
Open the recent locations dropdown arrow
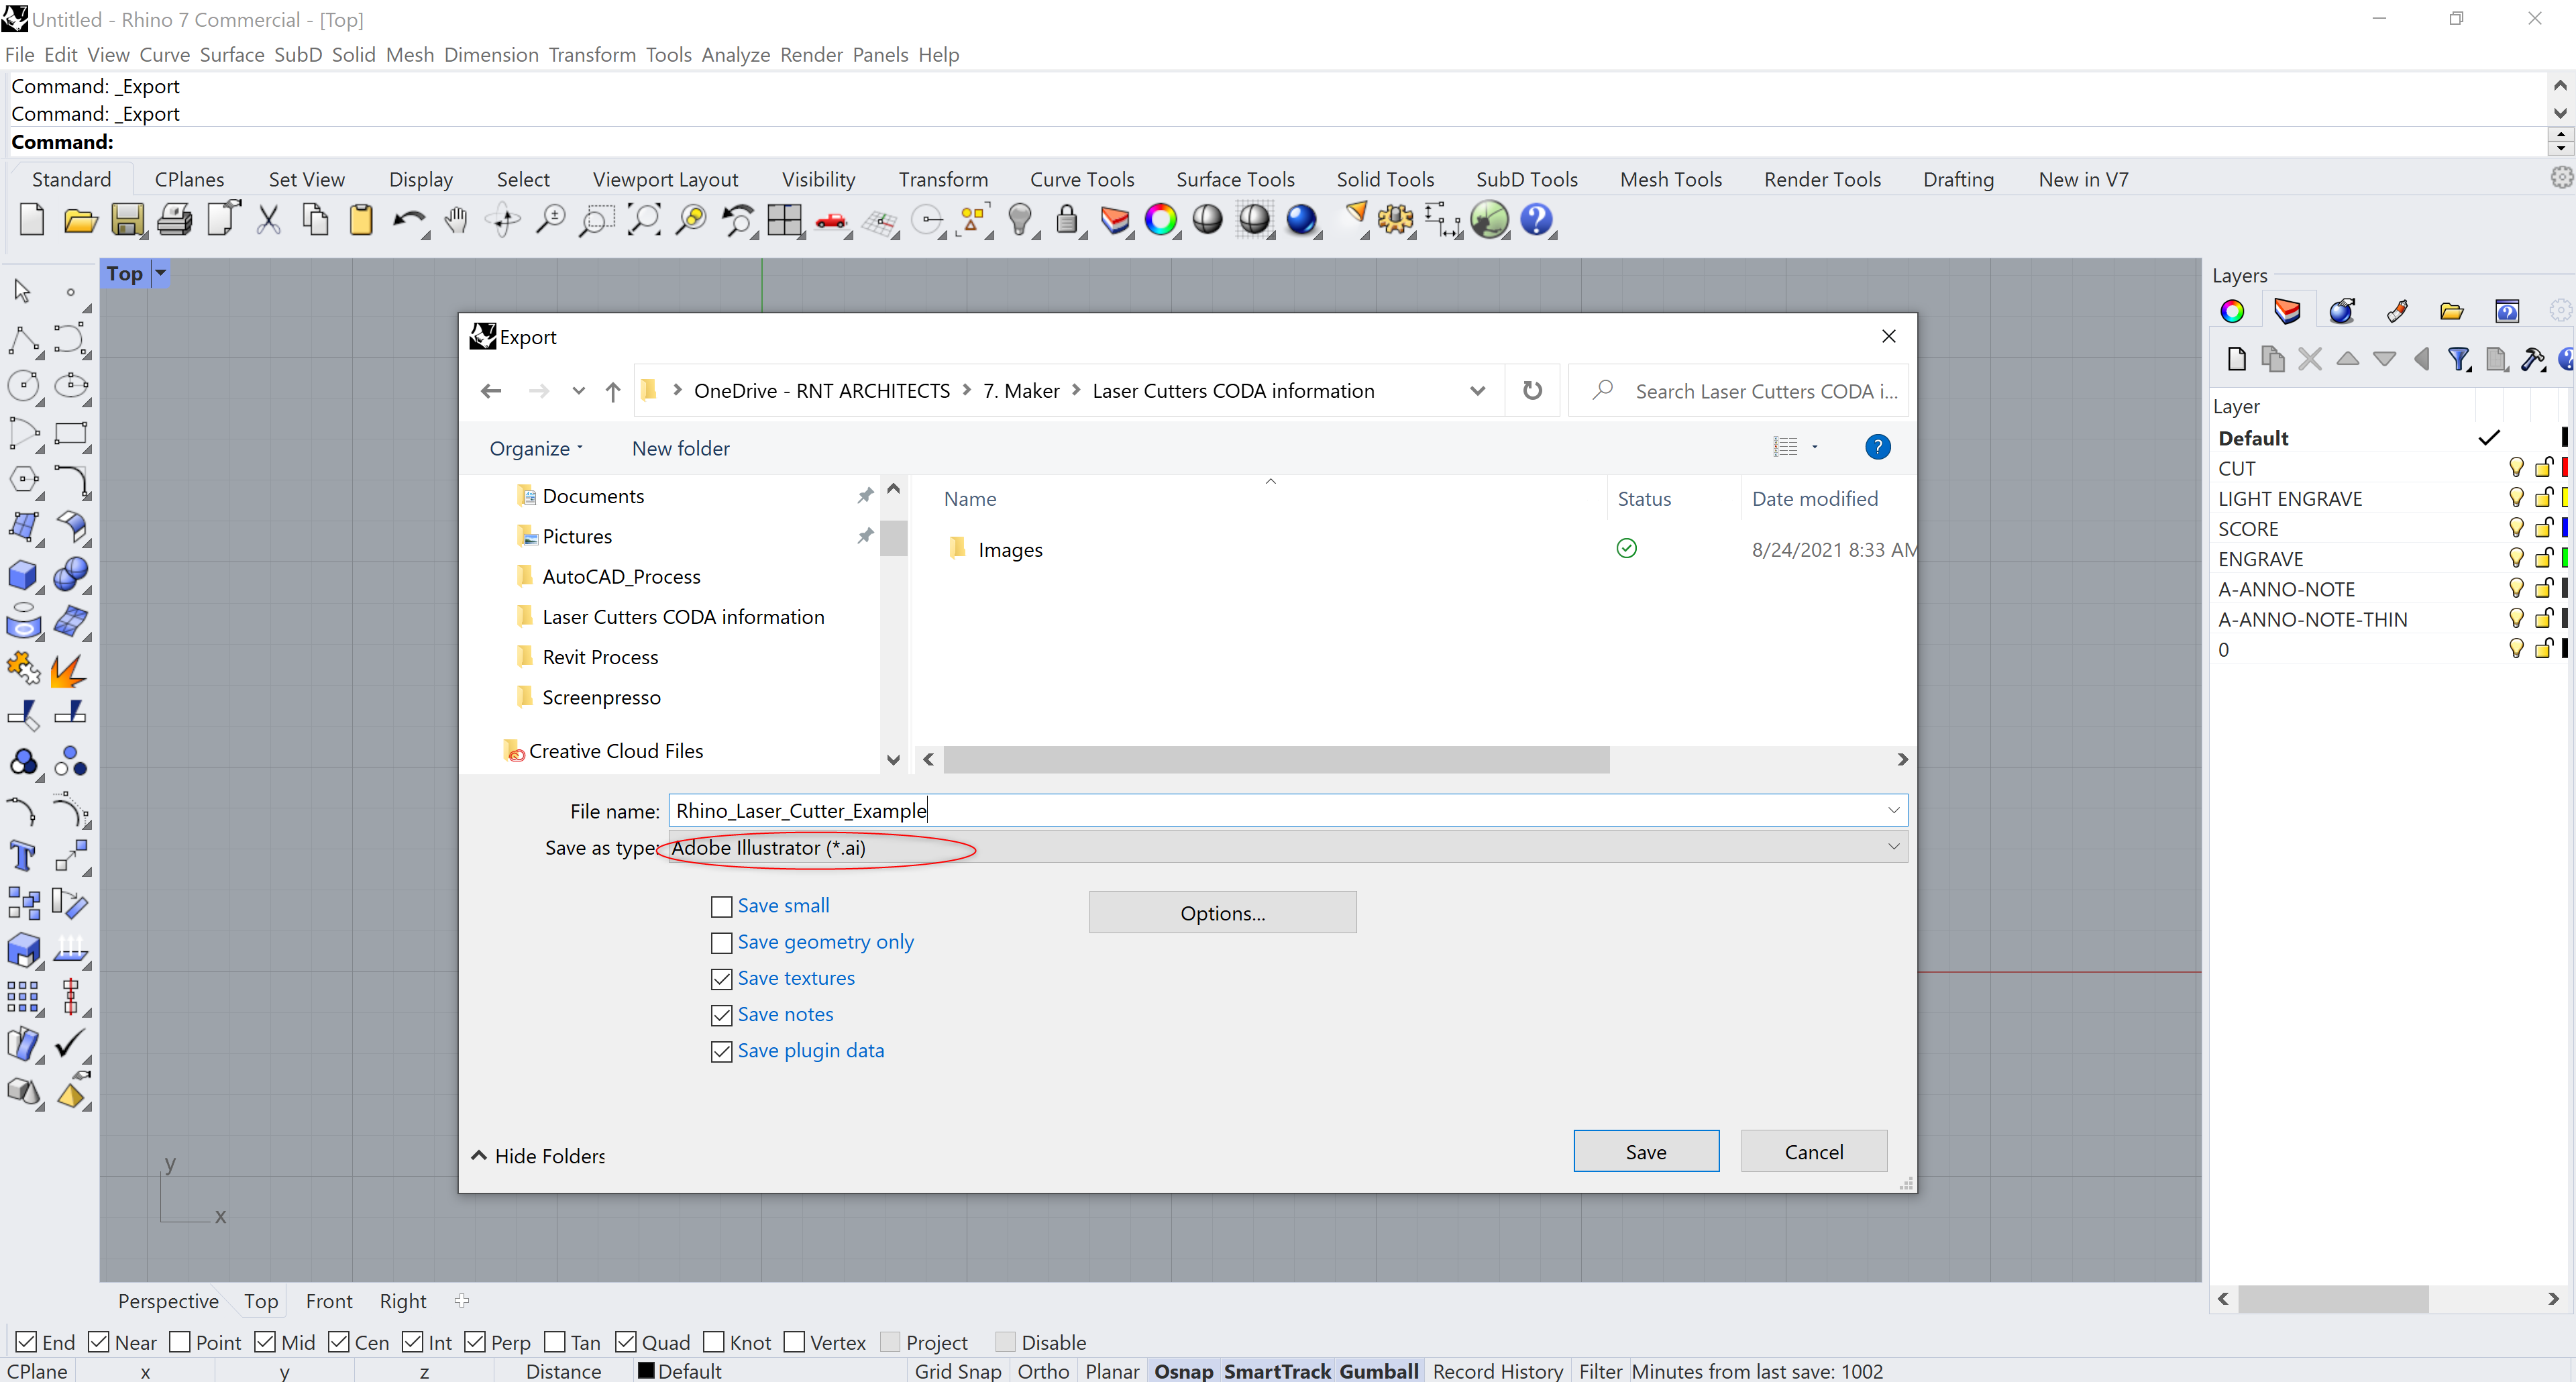point(578,391)
